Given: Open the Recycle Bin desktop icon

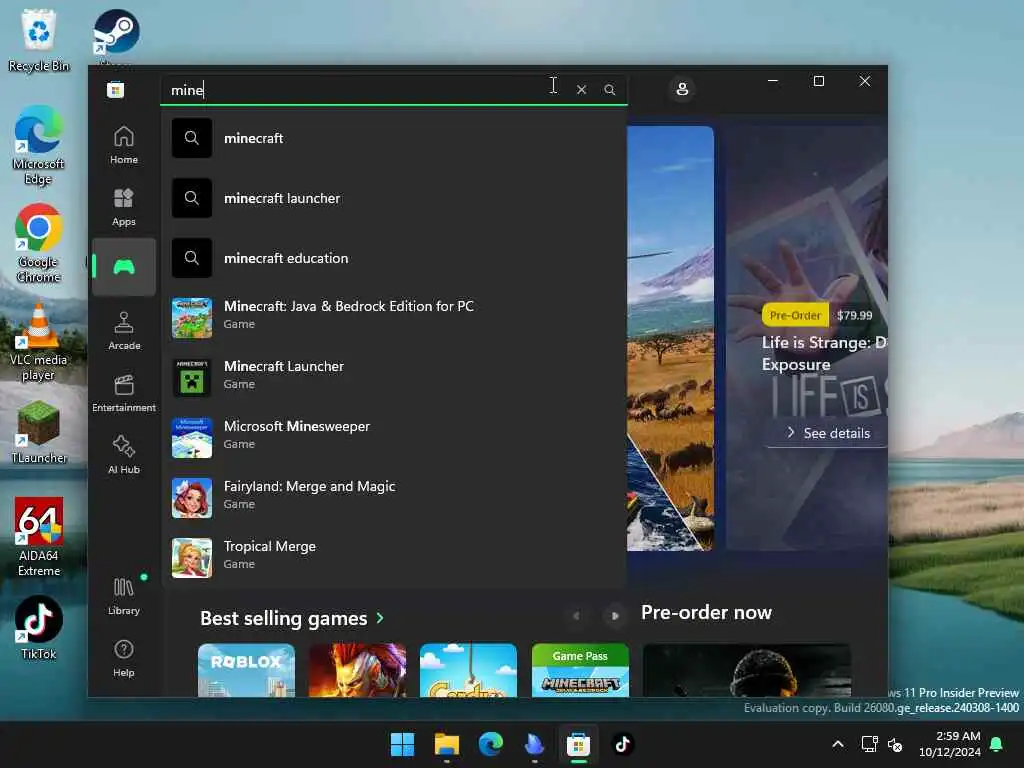Looking at the screenshot, I should [39, 41].
